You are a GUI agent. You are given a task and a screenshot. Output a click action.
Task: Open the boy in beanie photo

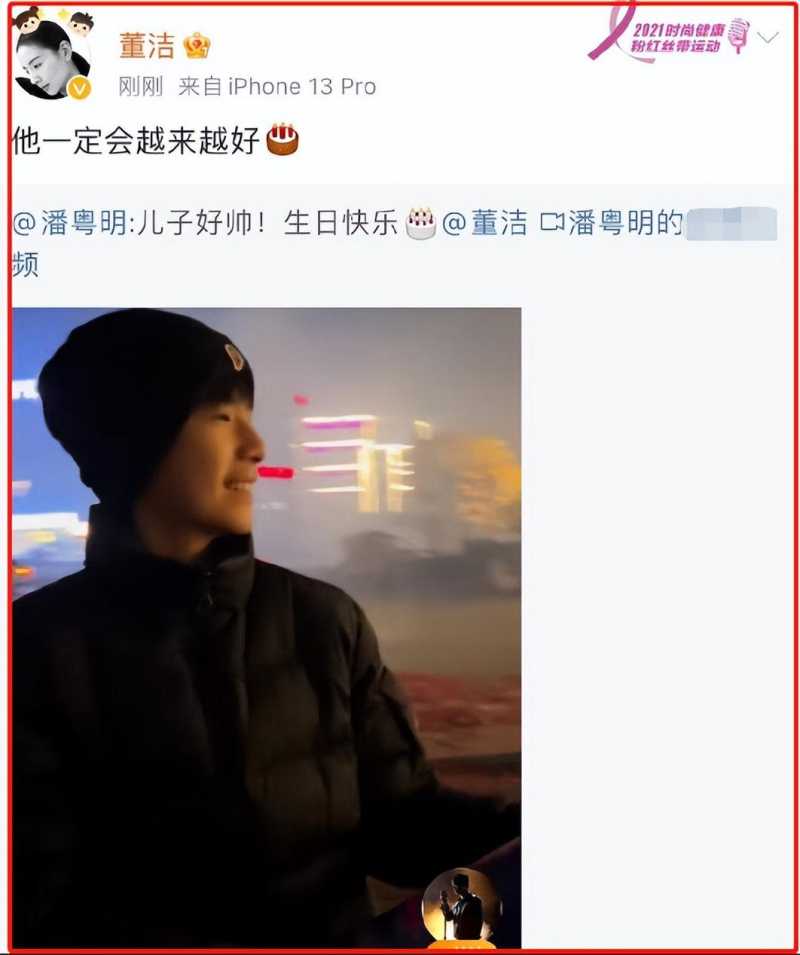pos(267,628)
